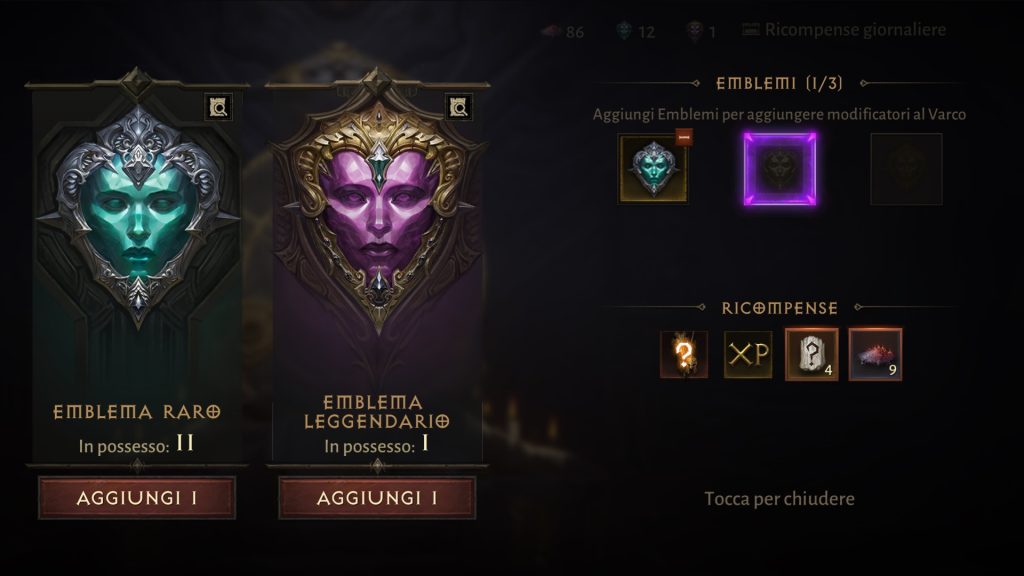The height and width of the screenshot is (576, 1024).
Task: Click the purple emblem counter showing 1
Action: point(701,31)
